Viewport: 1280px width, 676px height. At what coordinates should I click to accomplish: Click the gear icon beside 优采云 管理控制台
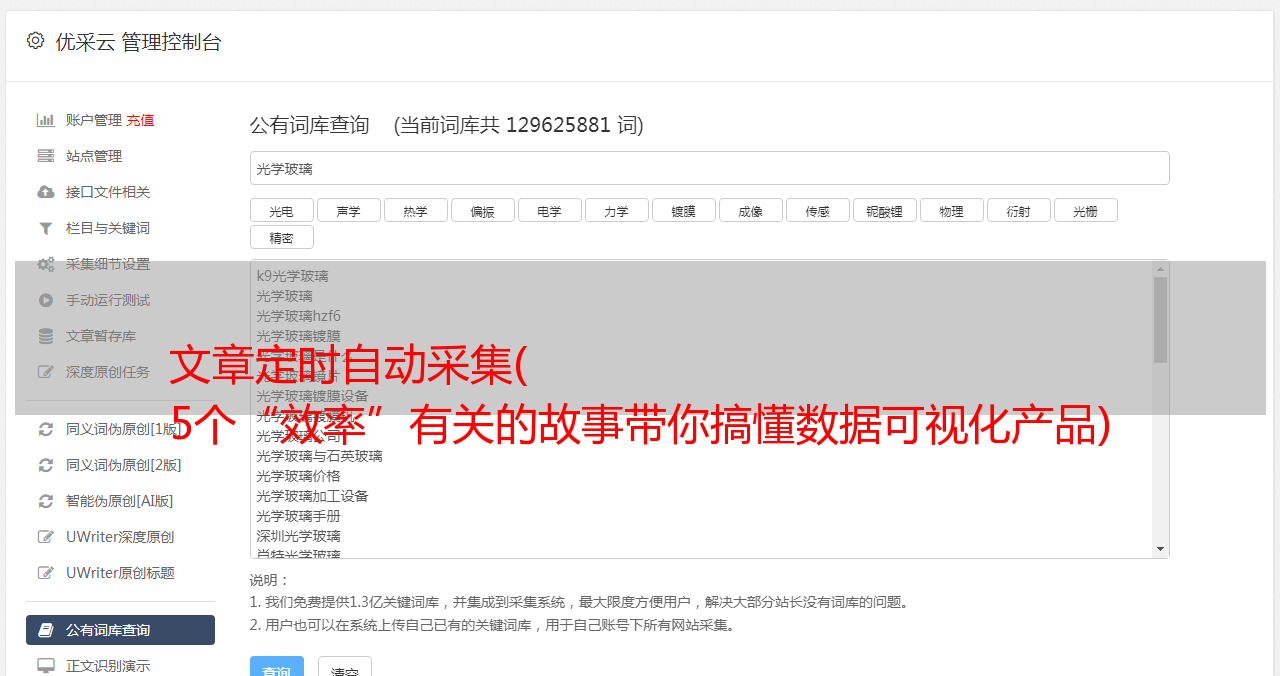coord(35,41)
